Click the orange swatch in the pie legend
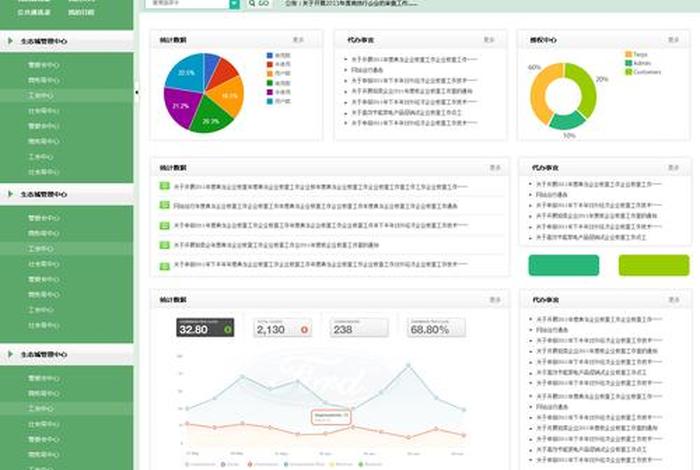The height and width of the screenshot is (470, 700). pos(270,74)
